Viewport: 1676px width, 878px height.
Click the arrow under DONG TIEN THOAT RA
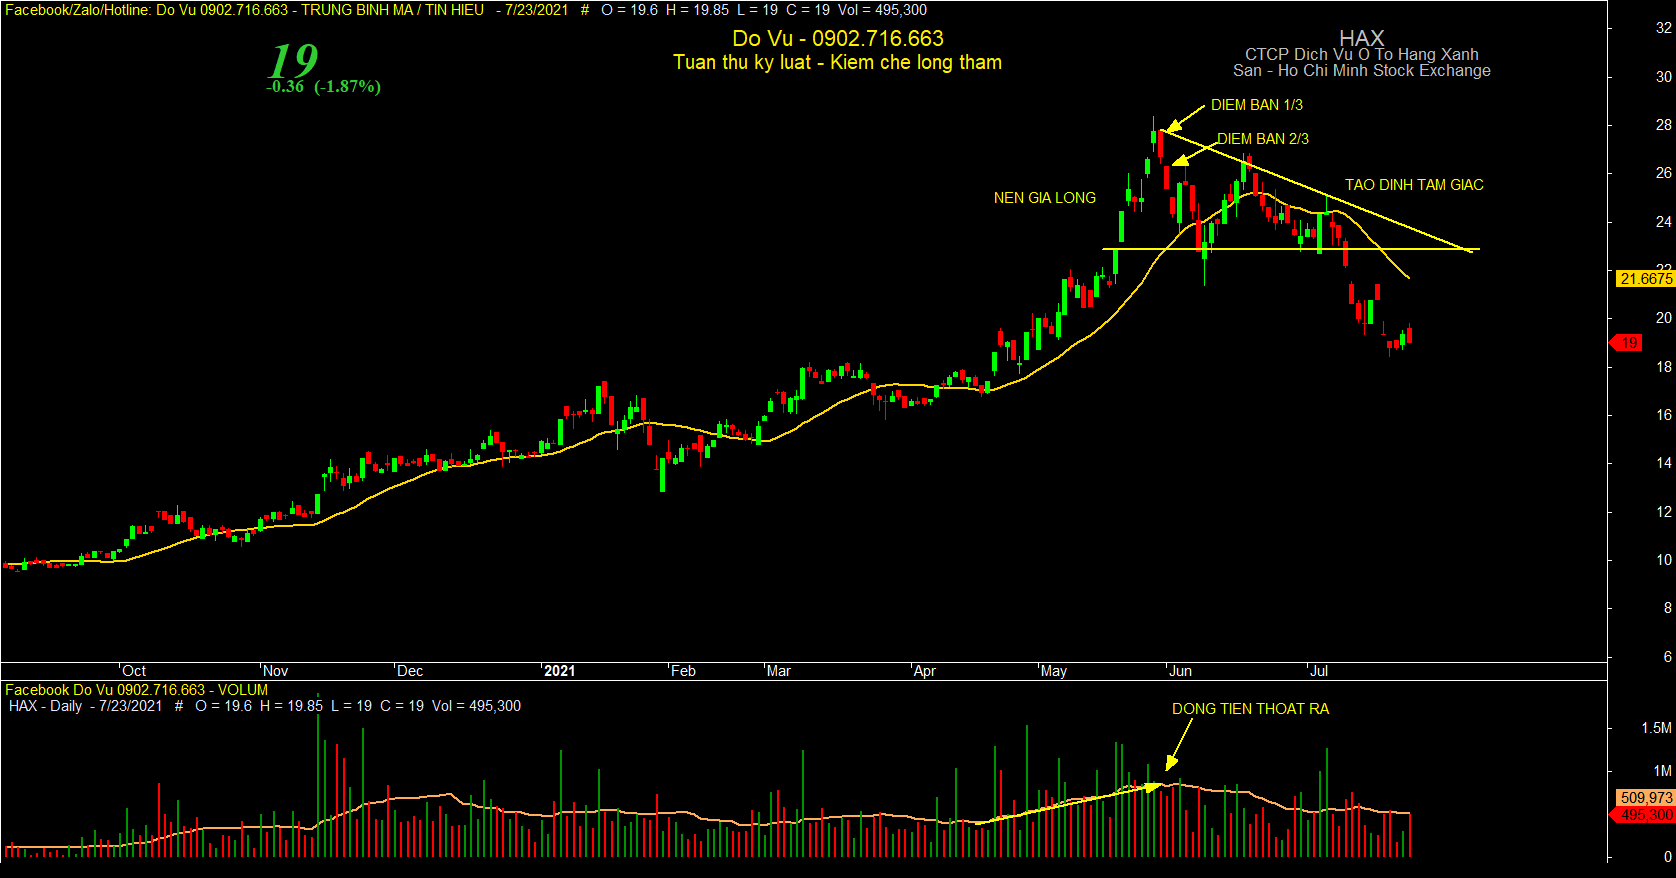(1178, 744)
